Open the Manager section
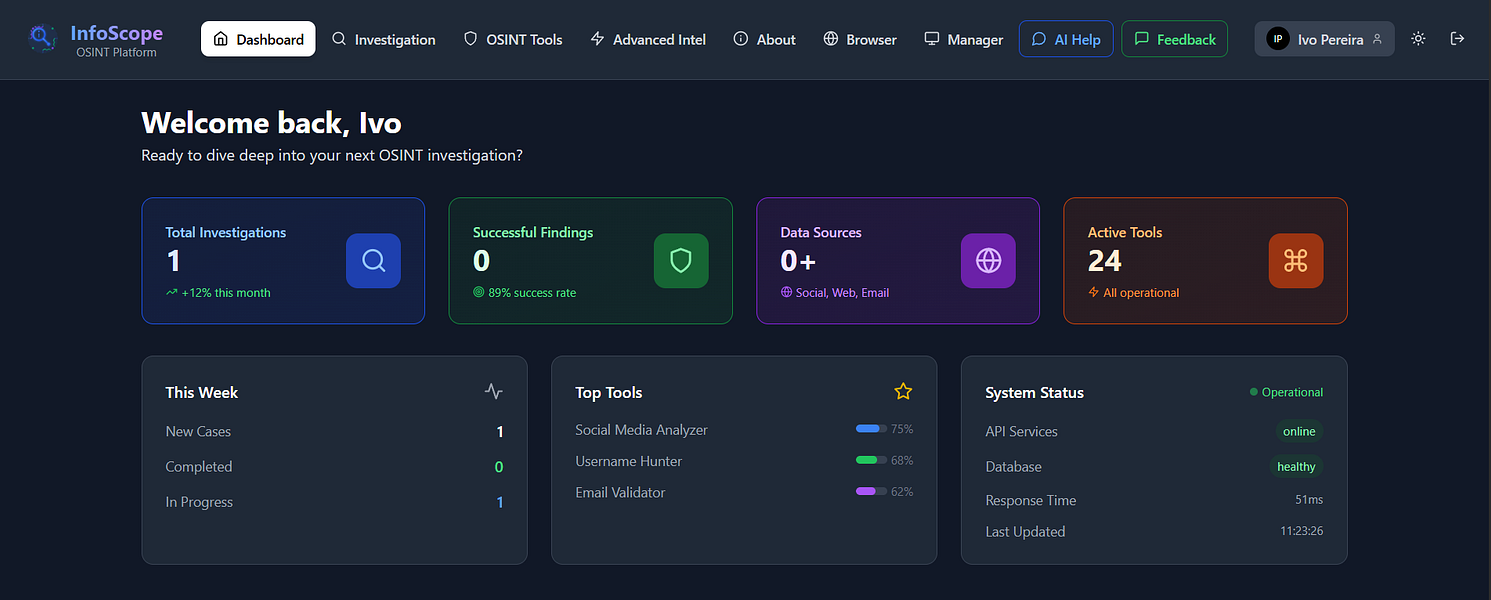 tap(963, 39)
